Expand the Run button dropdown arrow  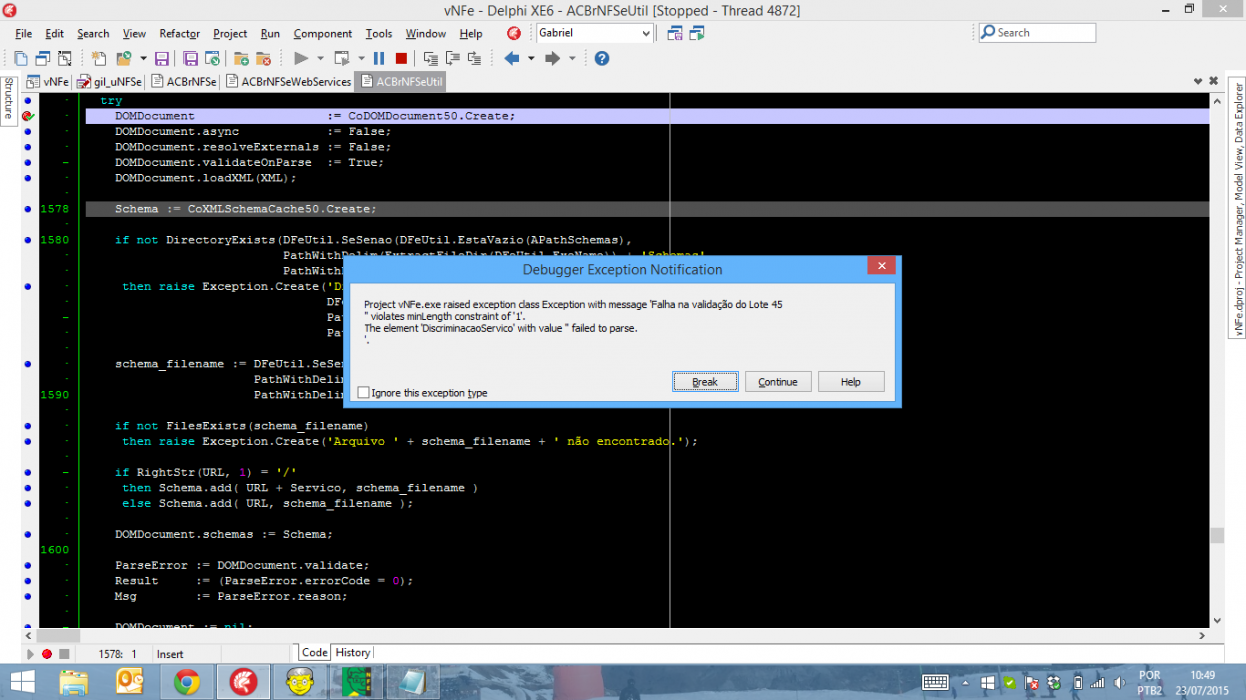[320, 59]
